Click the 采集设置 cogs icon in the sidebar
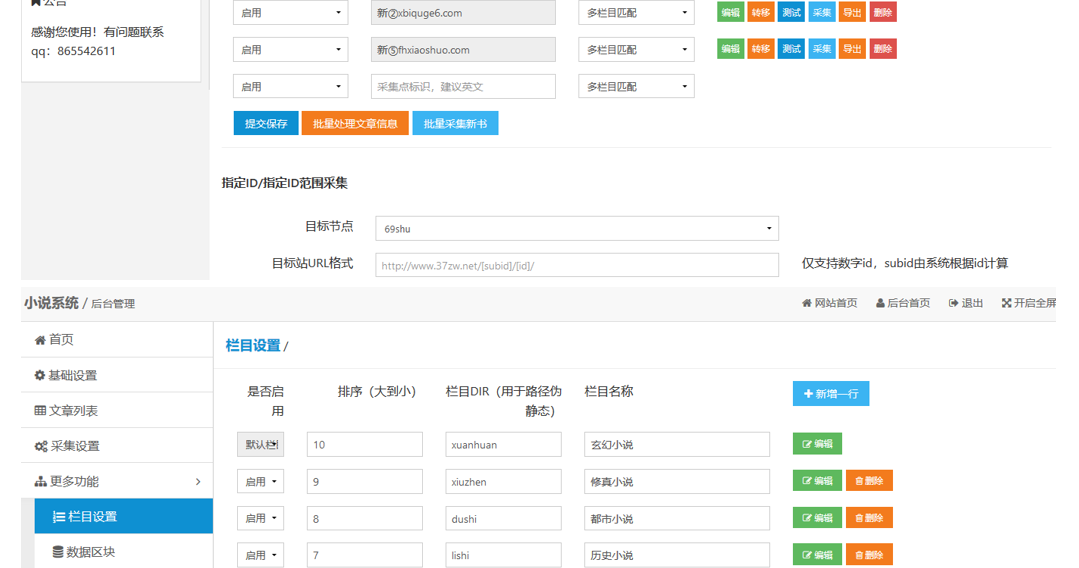Image resolution: width=1079 pixels, height=568 pixels. tap(41, 447)
